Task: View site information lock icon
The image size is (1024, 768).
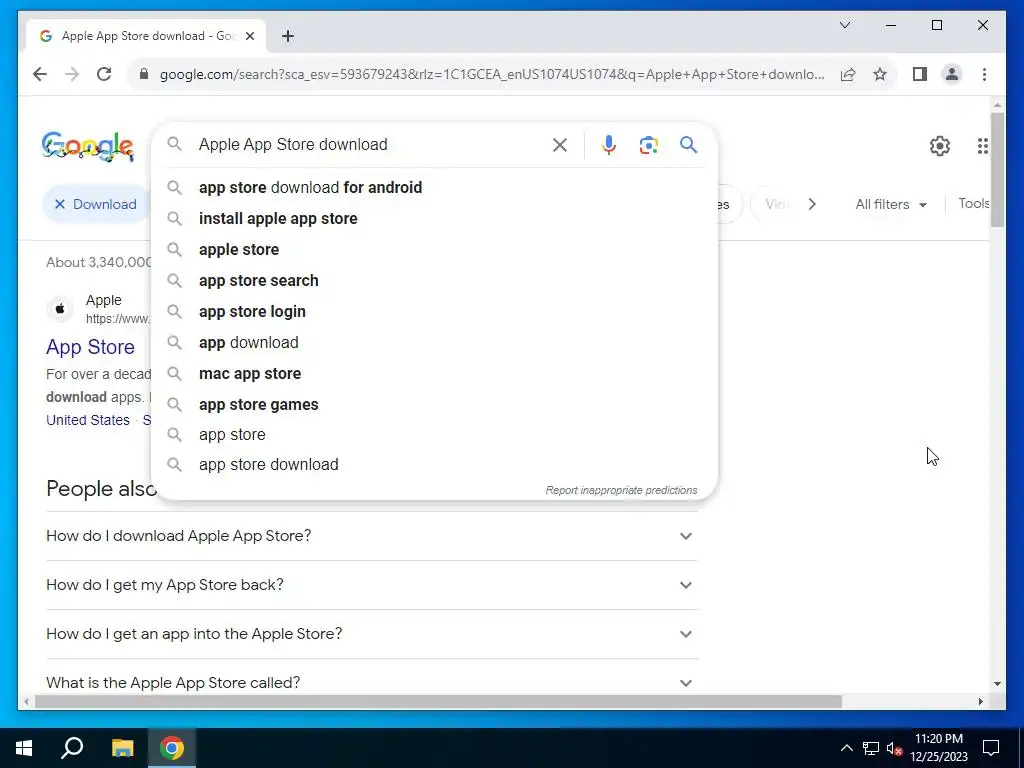Action: click(x=144, y=74)
